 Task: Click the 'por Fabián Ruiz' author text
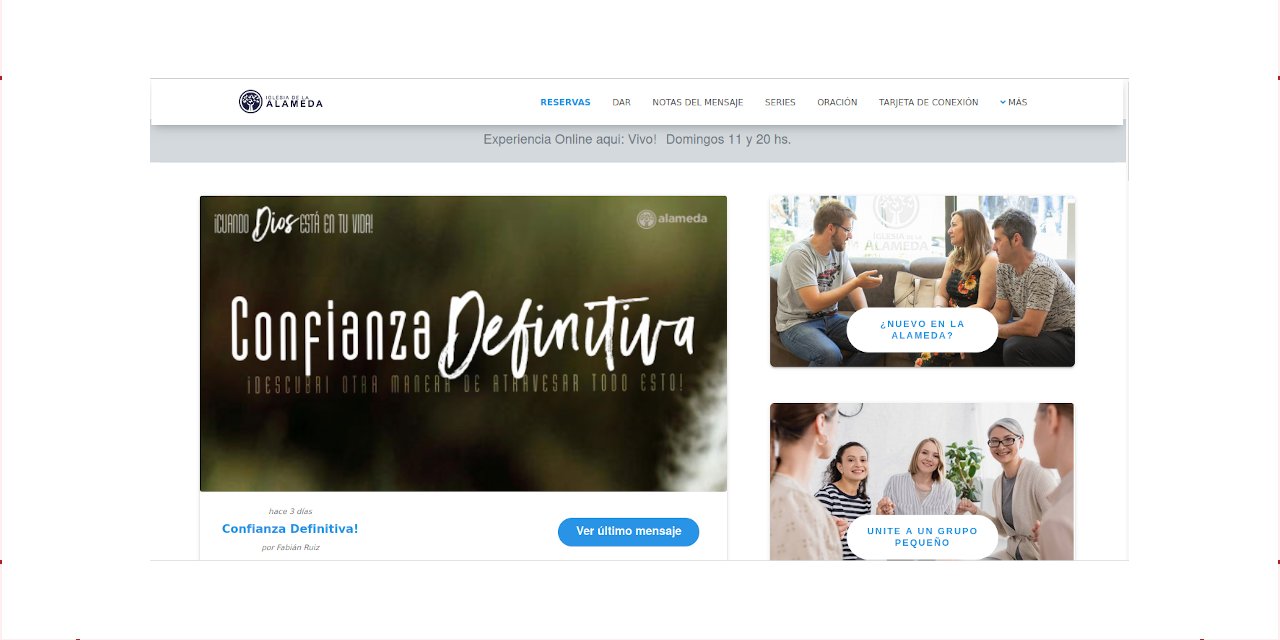290,548
